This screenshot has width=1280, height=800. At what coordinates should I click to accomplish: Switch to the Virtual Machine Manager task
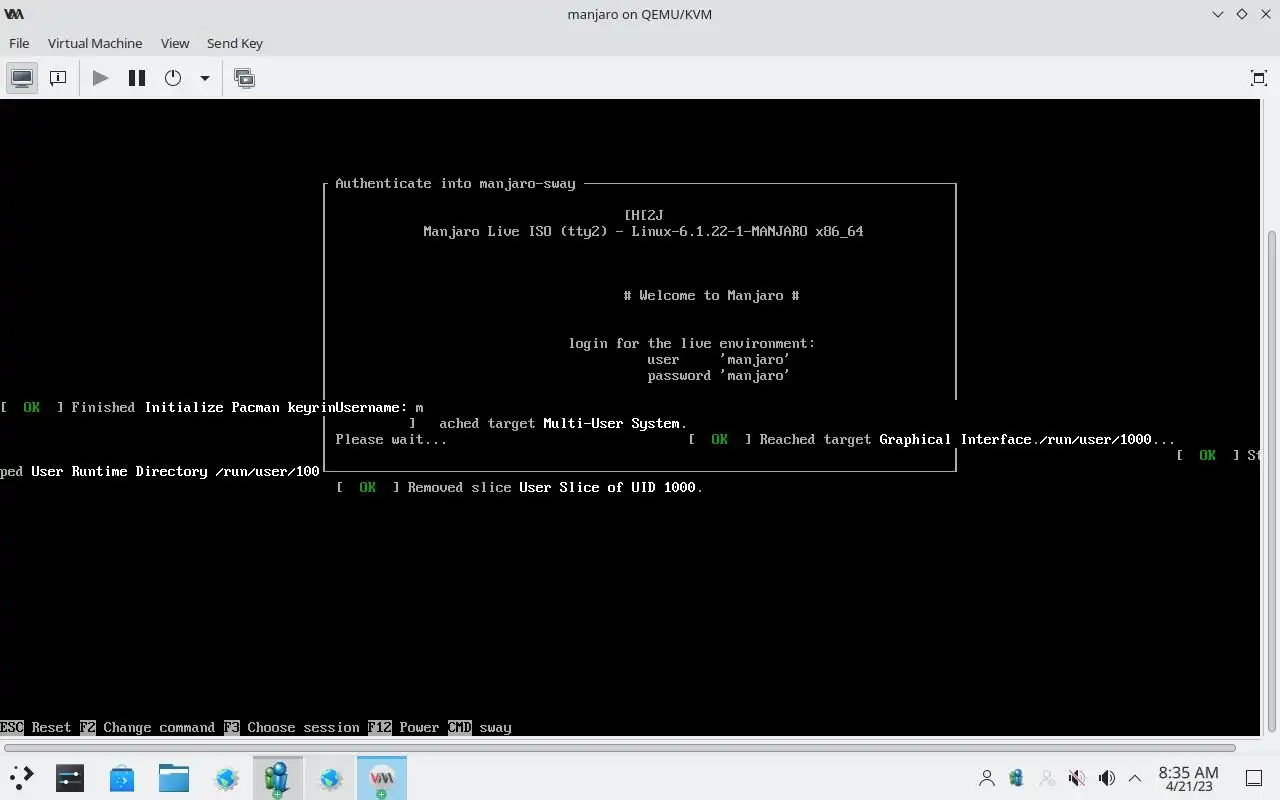(278, 777)
